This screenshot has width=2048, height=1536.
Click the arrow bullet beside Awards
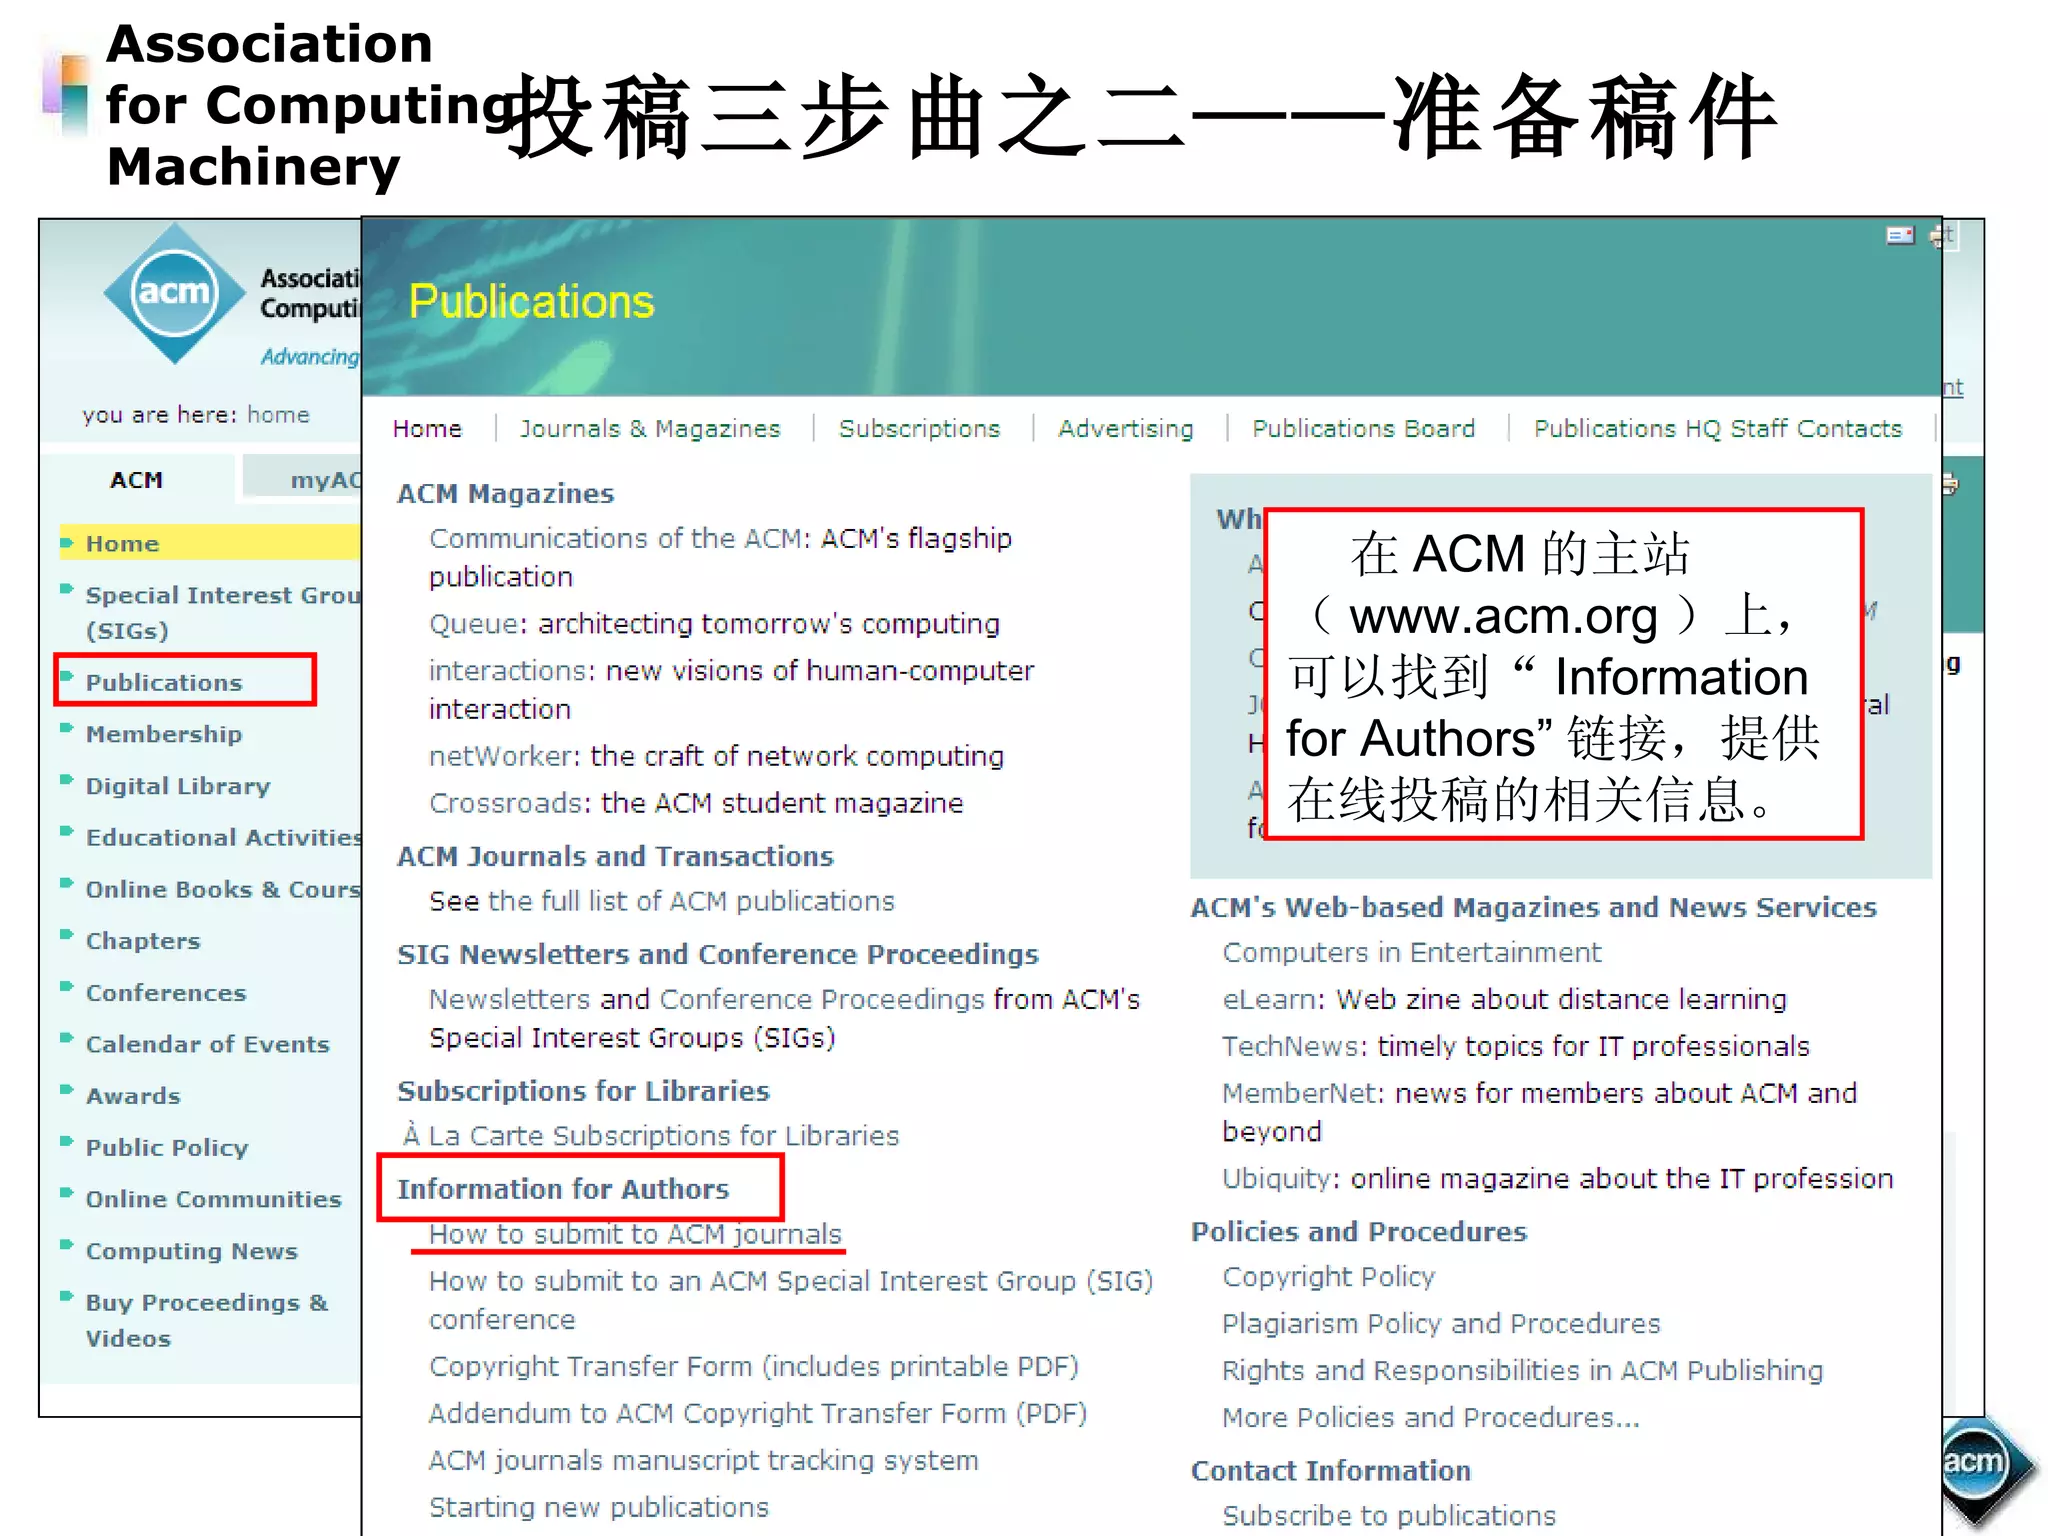(67, 1091)
